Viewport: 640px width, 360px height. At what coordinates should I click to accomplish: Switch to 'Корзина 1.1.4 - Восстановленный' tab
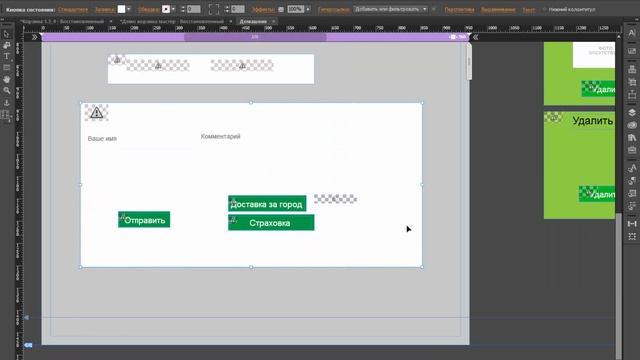(x=62, y=21)
